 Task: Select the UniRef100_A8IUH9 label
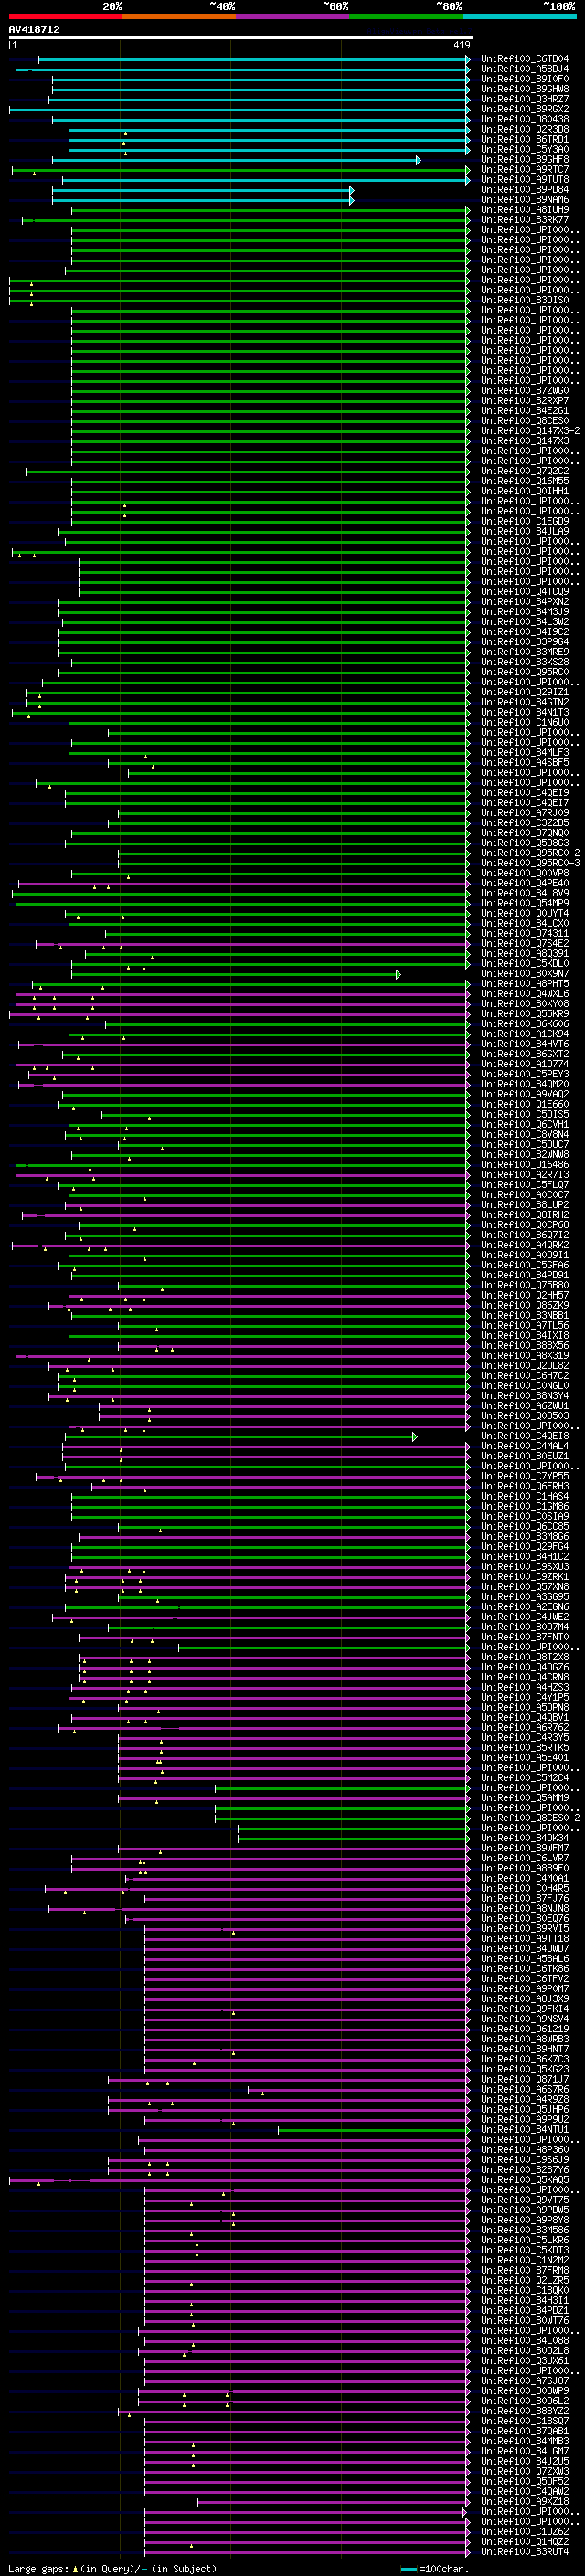pyautogui.click(x=525, y=210)
